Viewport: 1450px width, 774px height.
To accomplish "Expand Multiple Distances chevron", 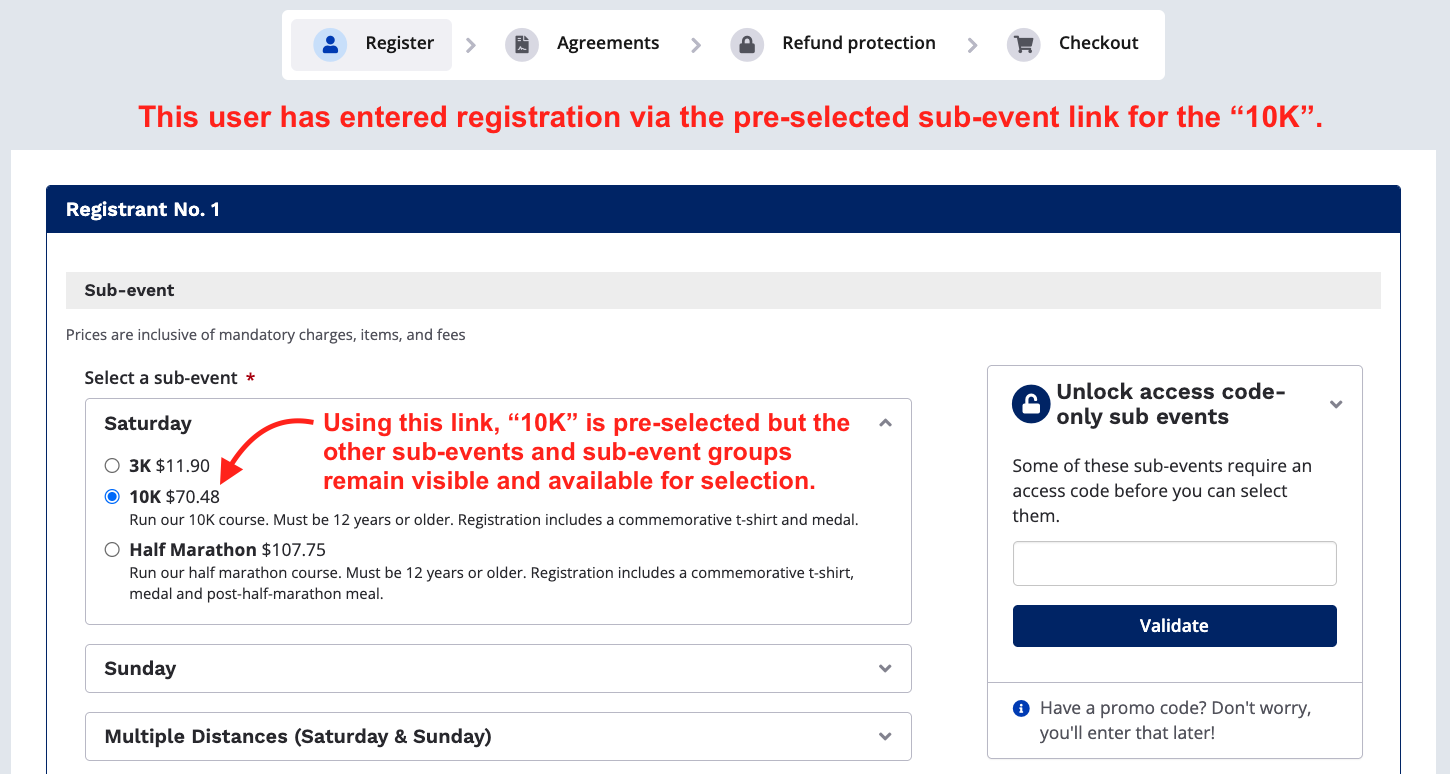I will pyautogui.click(x=885, y=737).
